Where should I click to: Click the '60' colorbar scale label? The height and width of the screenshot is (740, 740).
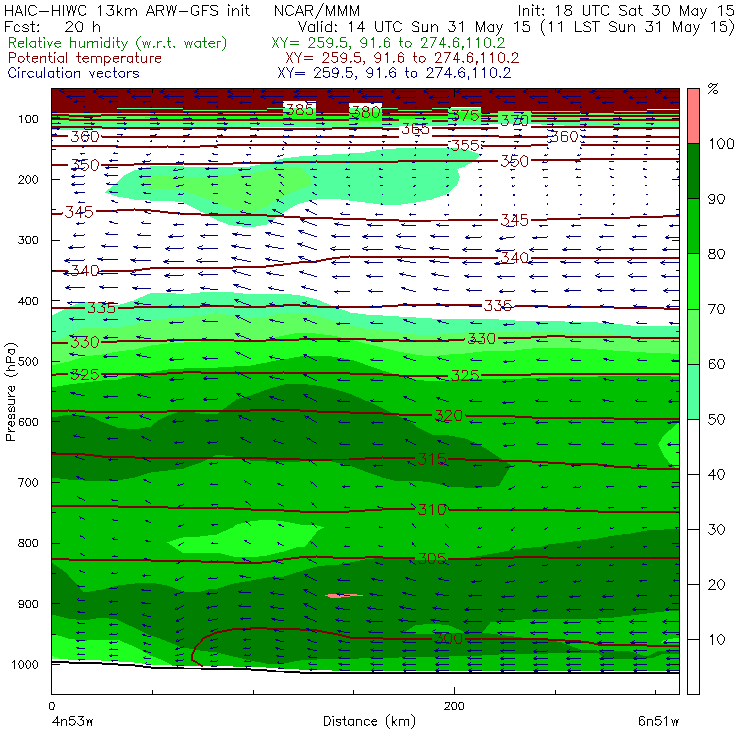pos(716,364)
